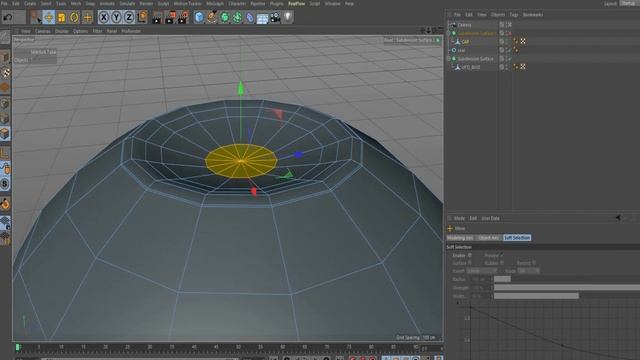Toggle red X enable flag of first Subdivision Surface

(509, 33)
